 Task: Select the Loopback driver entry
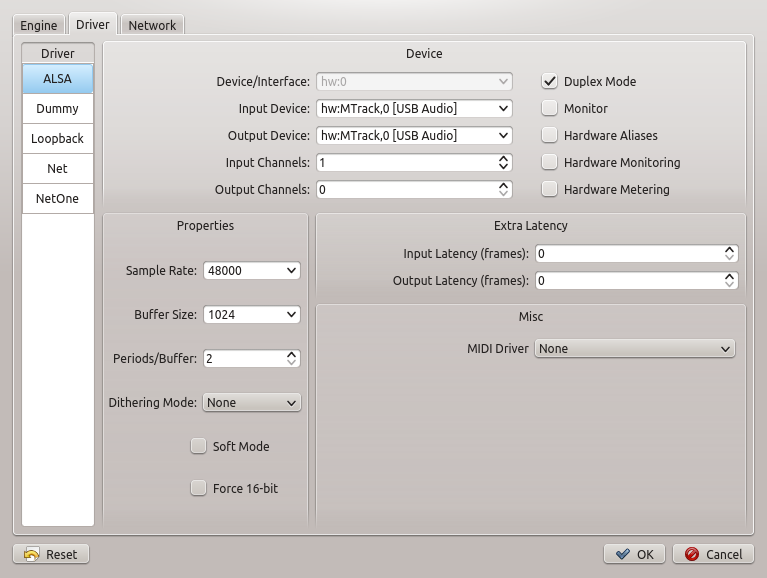tap(57, 138)
